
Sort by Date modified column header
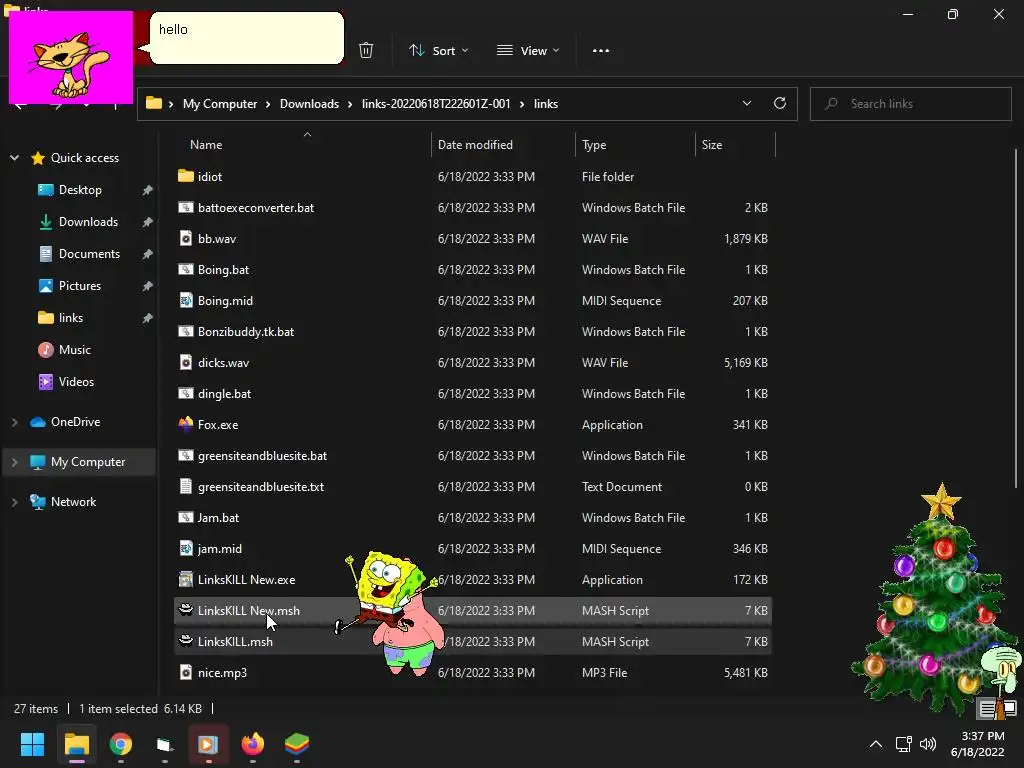click(475, 145)
